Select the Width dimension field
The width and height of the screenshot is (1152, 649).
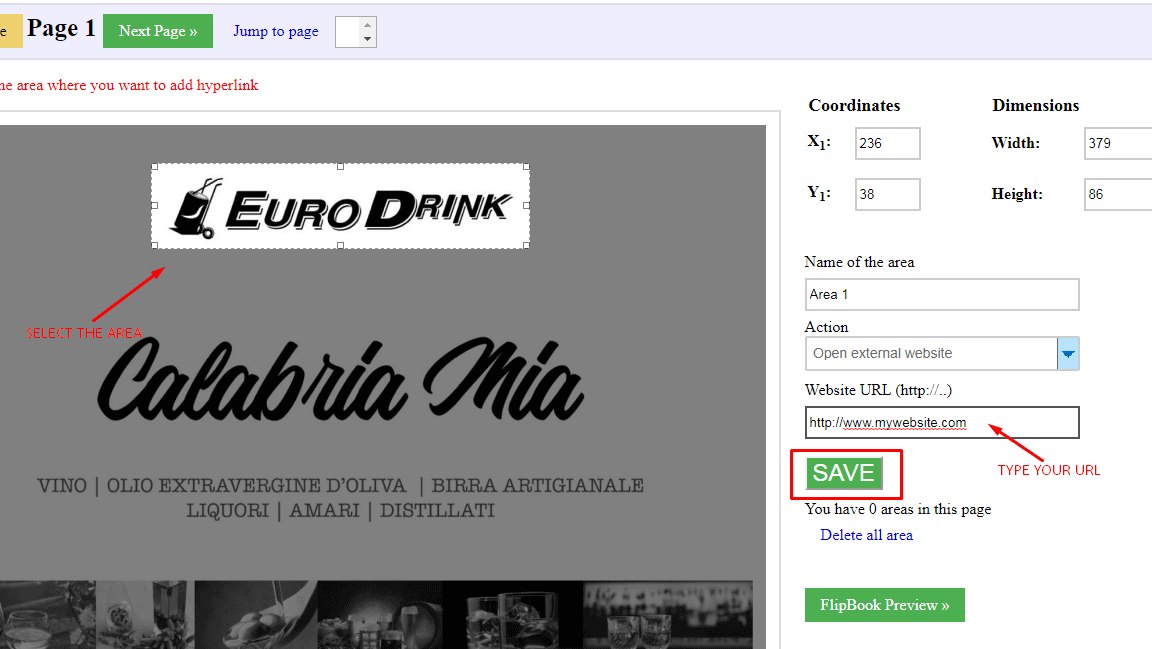click(x=1117, y=143)
